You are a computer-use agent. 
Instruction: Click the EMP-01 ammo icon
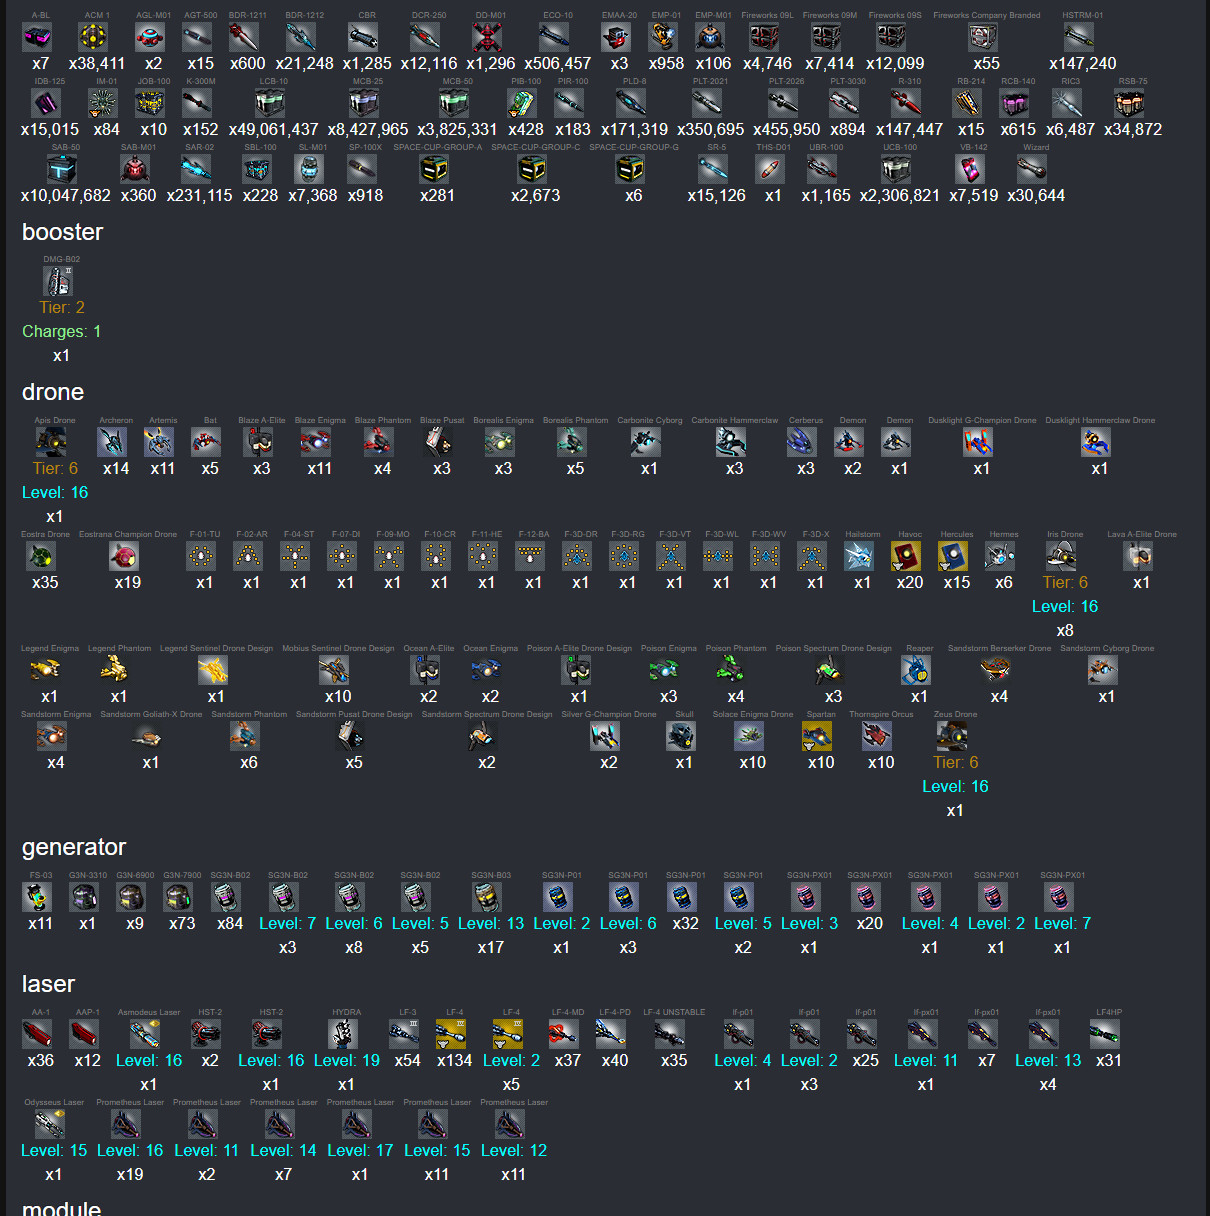[x=663, y=37]
